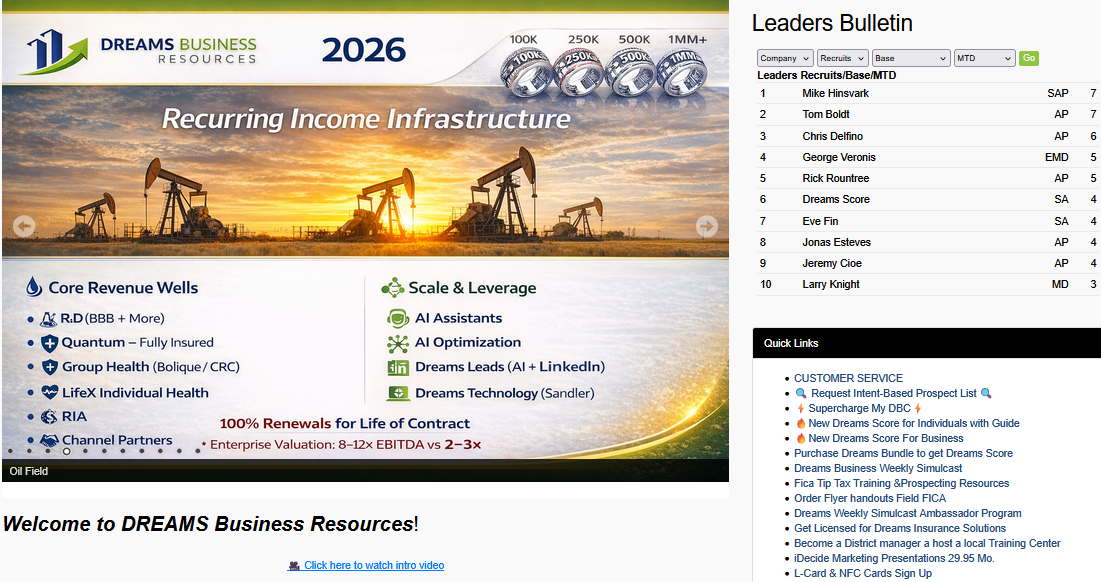Click the green Go button
The height and width of the screenshot is (582, 1101).
click(x=1029, y=58)
